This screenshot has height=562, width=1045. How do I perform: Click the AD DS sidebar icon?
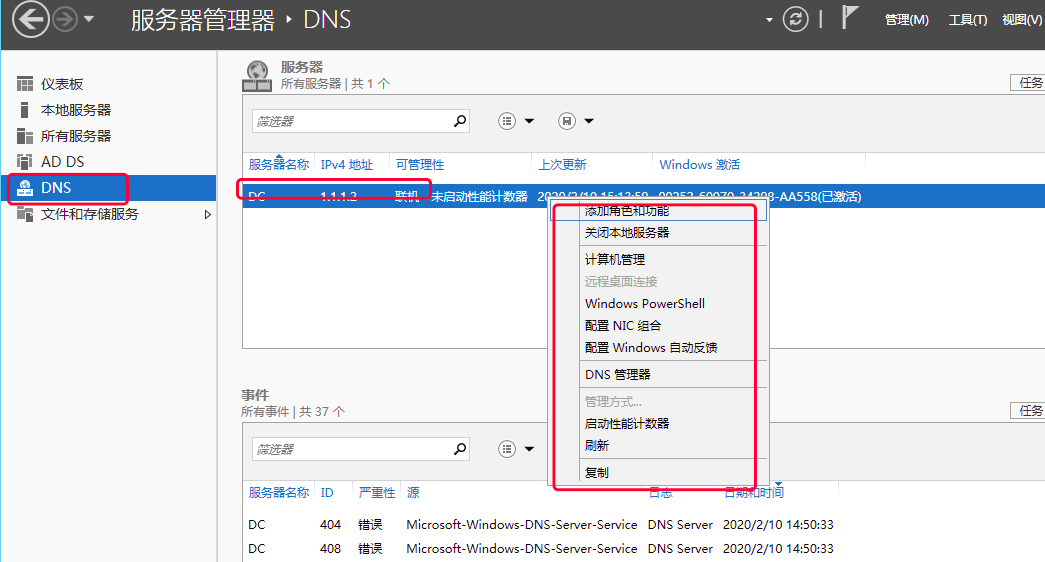[x=25, y=162]
